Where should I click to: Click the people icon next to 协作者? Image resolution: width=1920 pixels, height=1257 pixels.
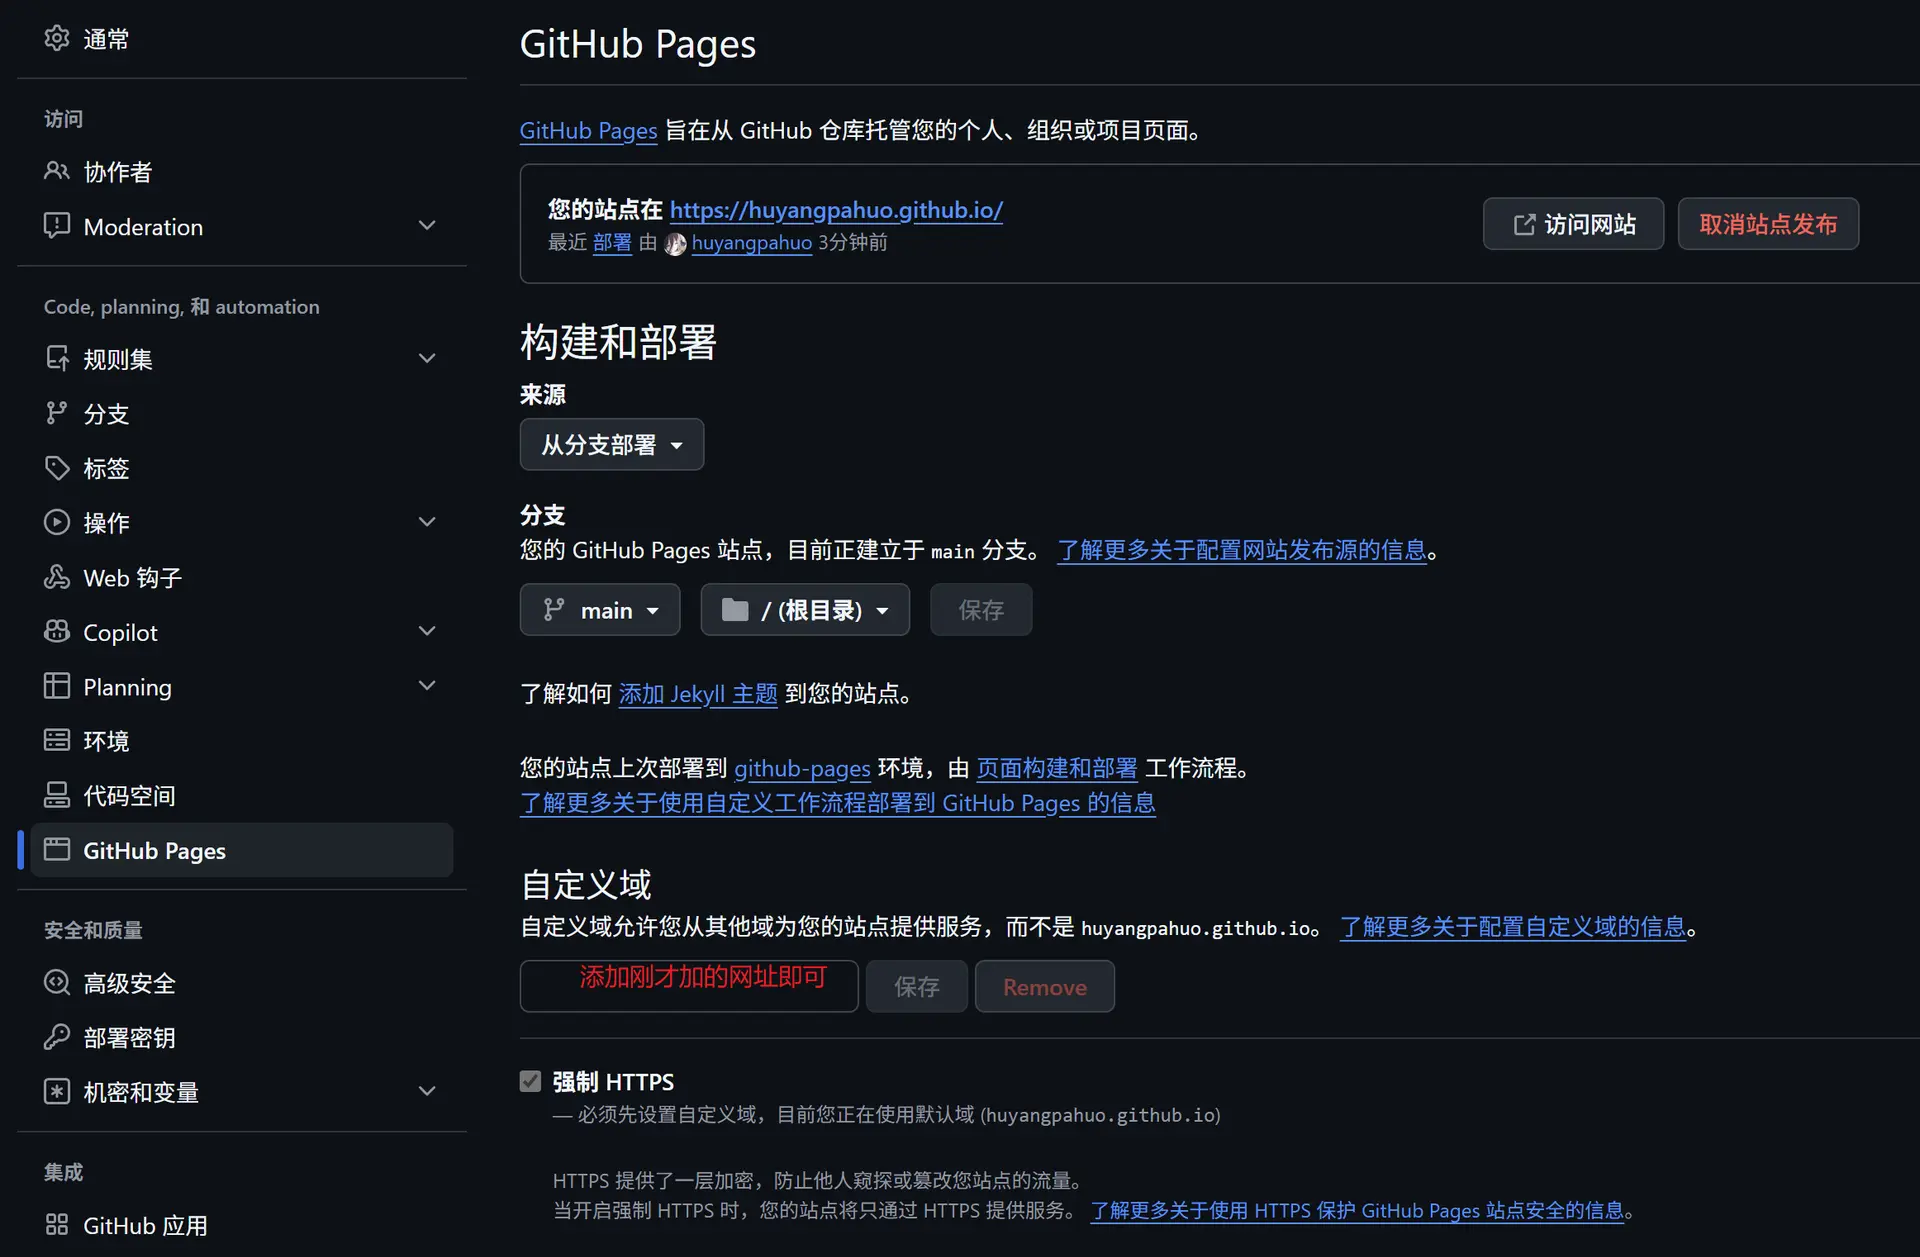coord(57,171)
